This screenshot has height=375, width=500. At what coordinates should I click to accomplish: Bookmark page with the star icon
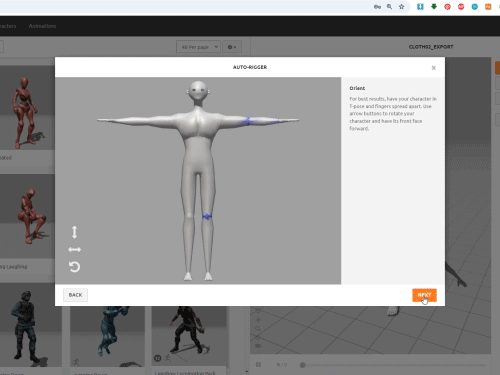(402, 7)
